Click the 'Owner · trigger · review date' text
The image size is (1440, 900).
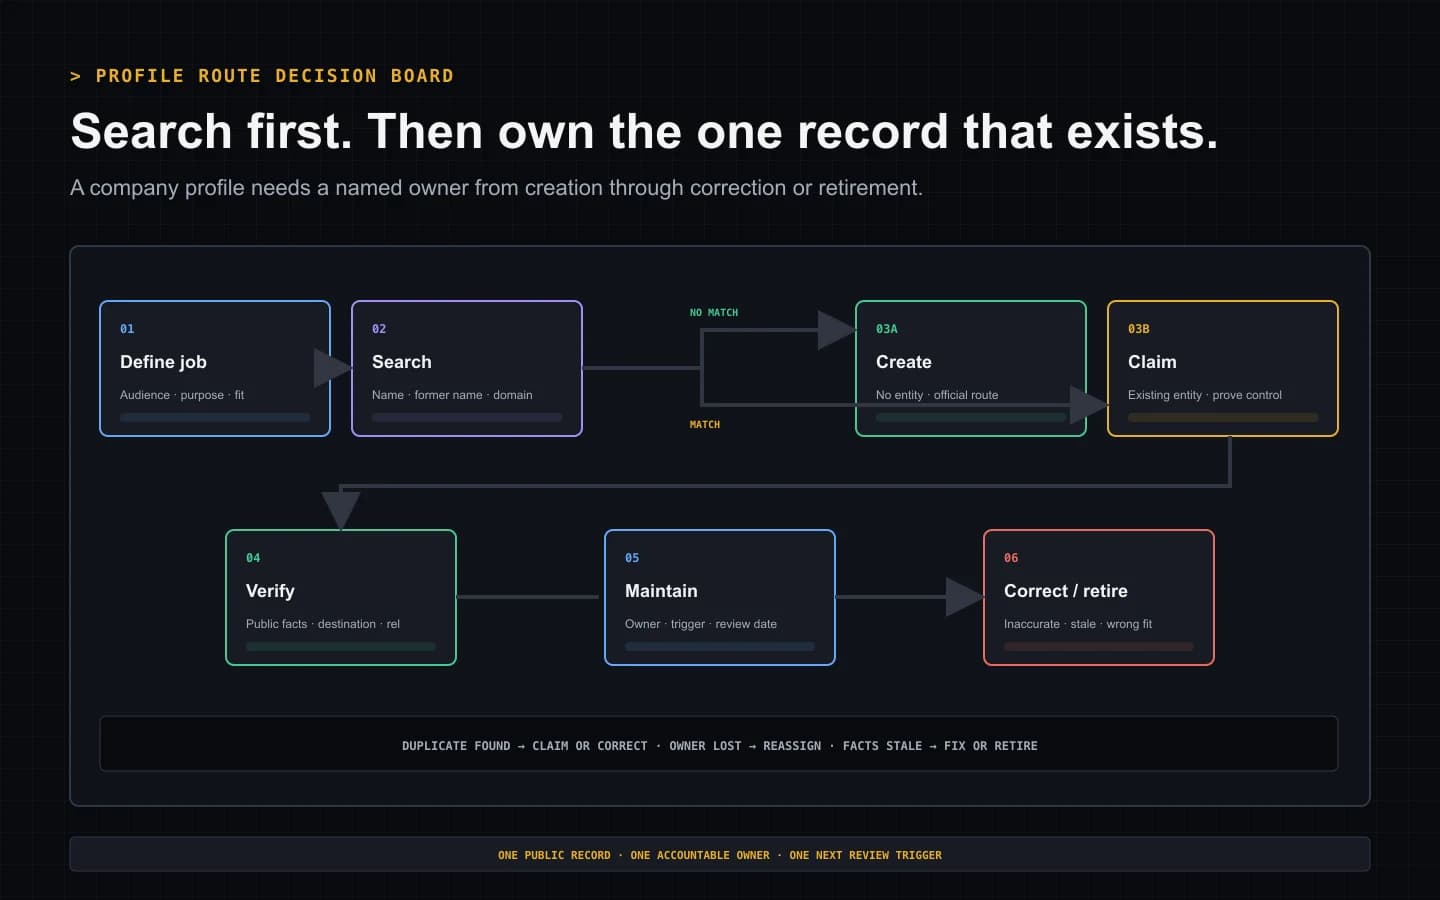tap(701, 624)
